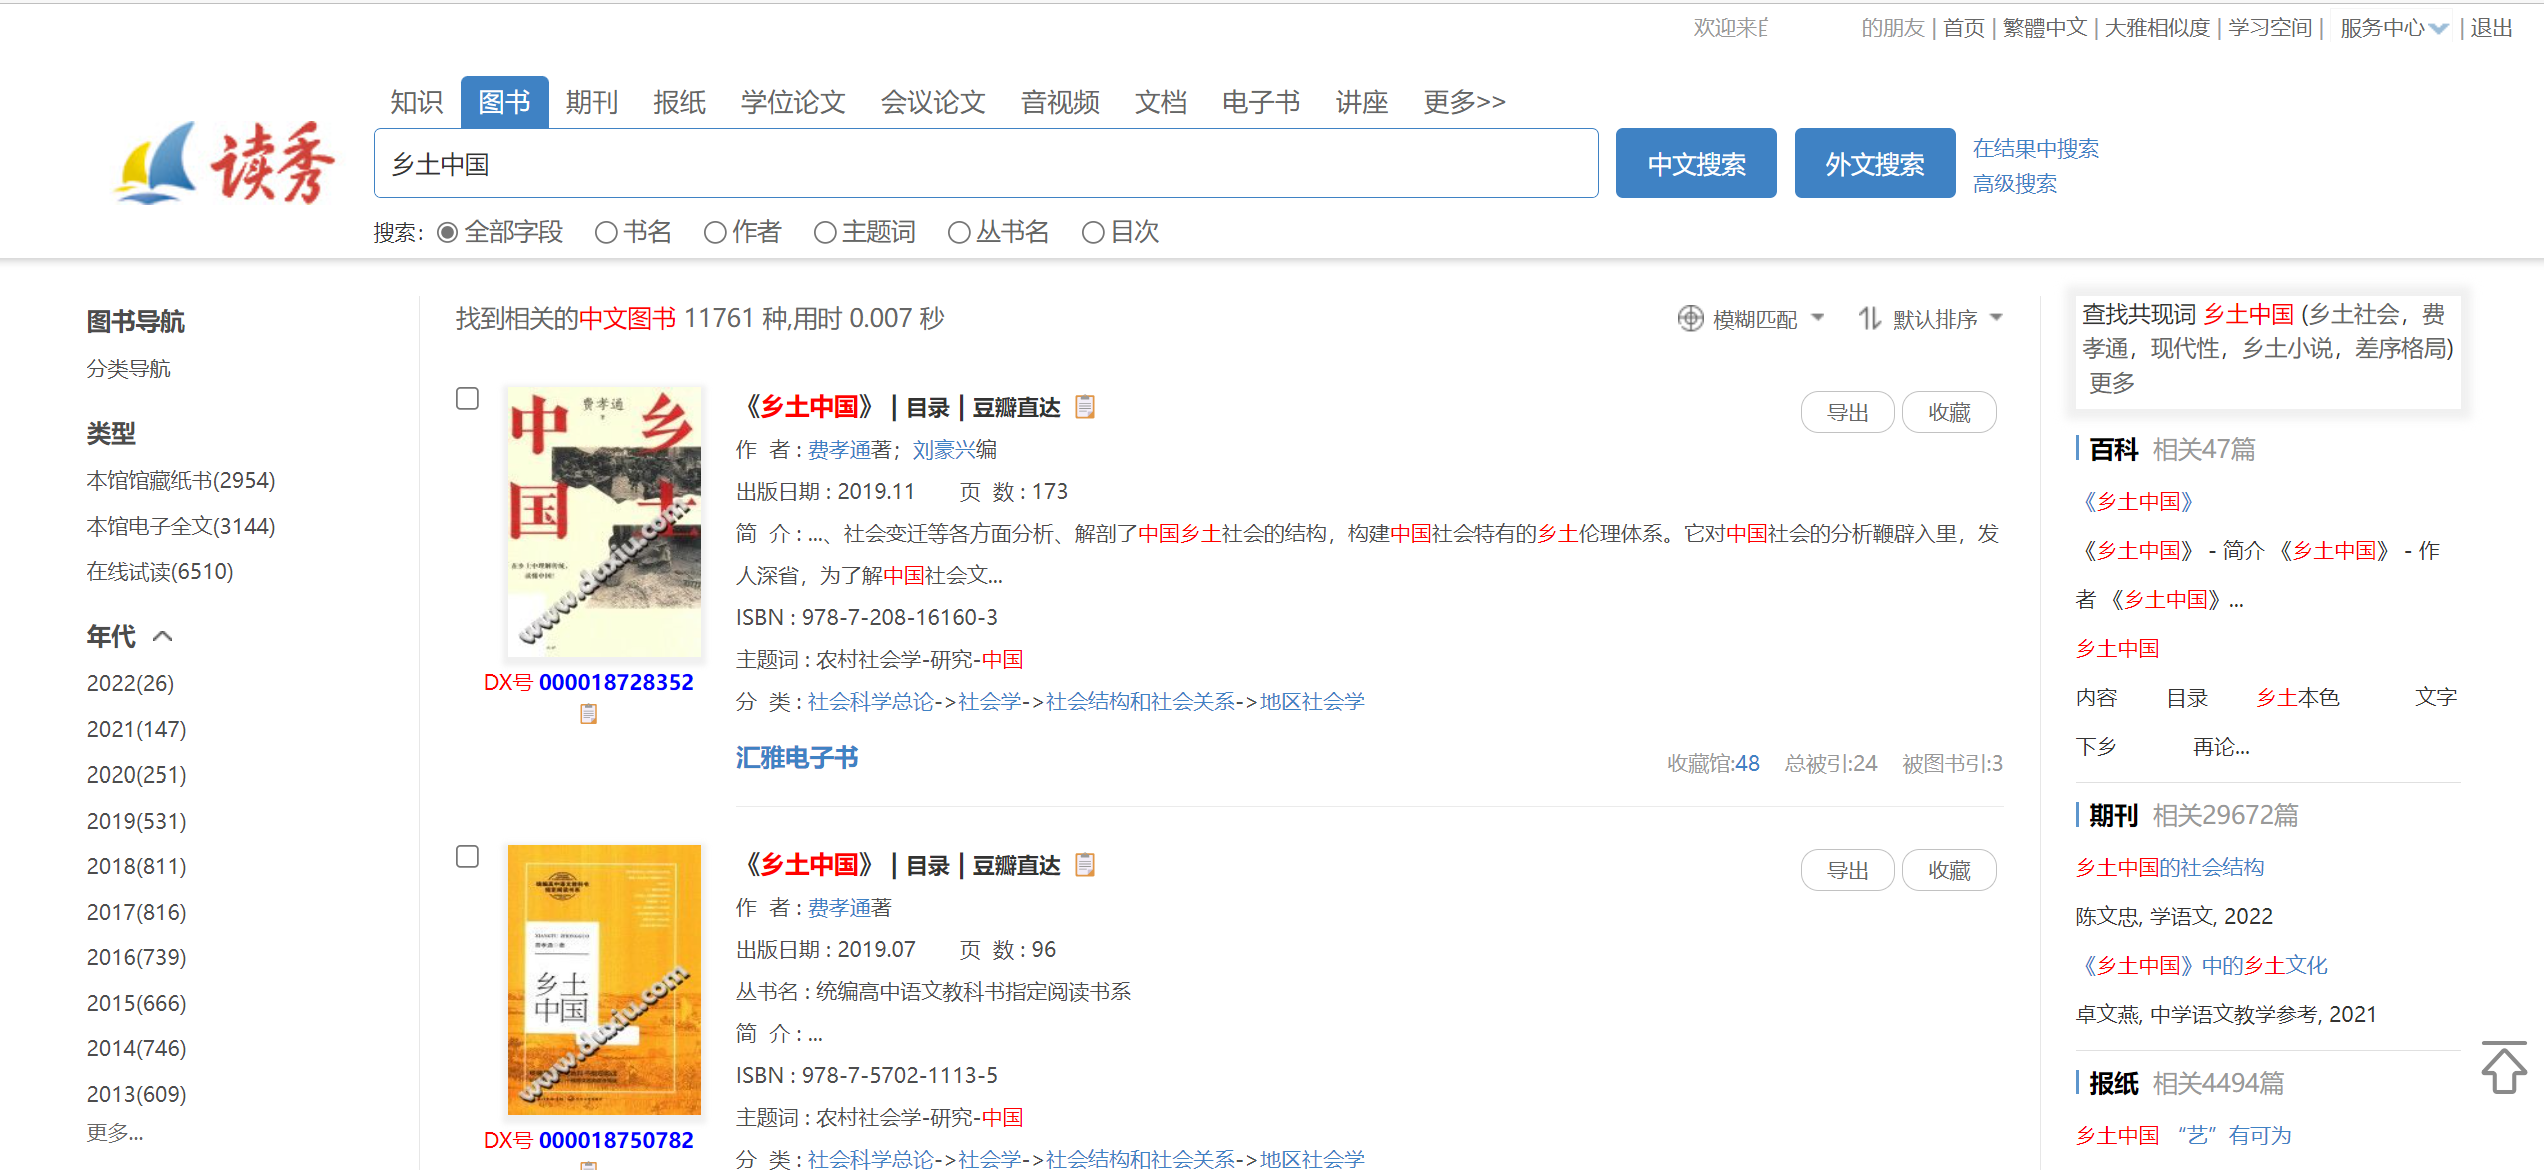
Task: Click the search input field
Action: click(985, 164)
